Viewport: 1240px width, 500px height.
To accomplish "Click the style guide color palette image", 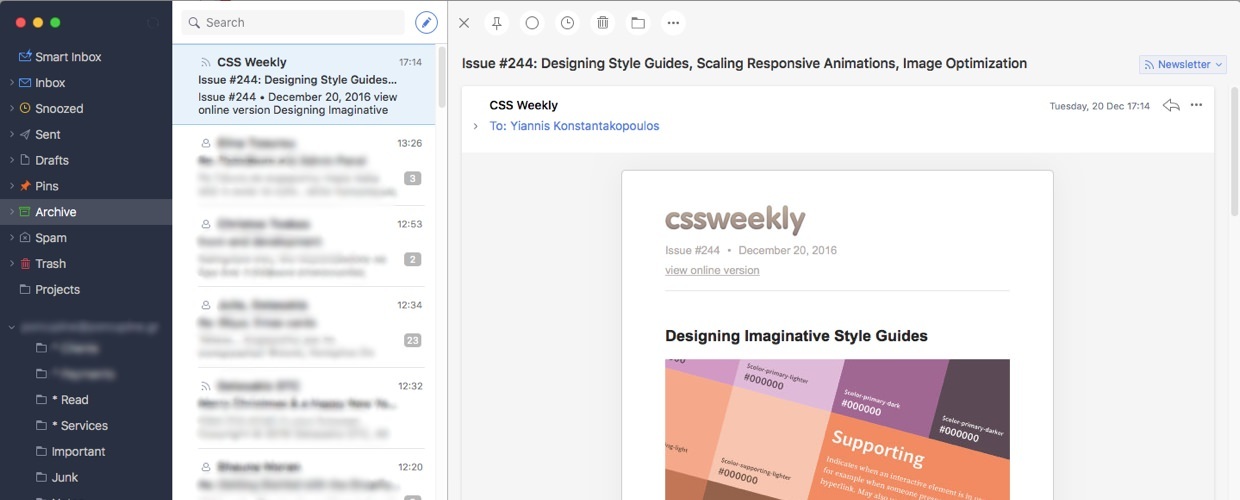I will coord(837,429).
